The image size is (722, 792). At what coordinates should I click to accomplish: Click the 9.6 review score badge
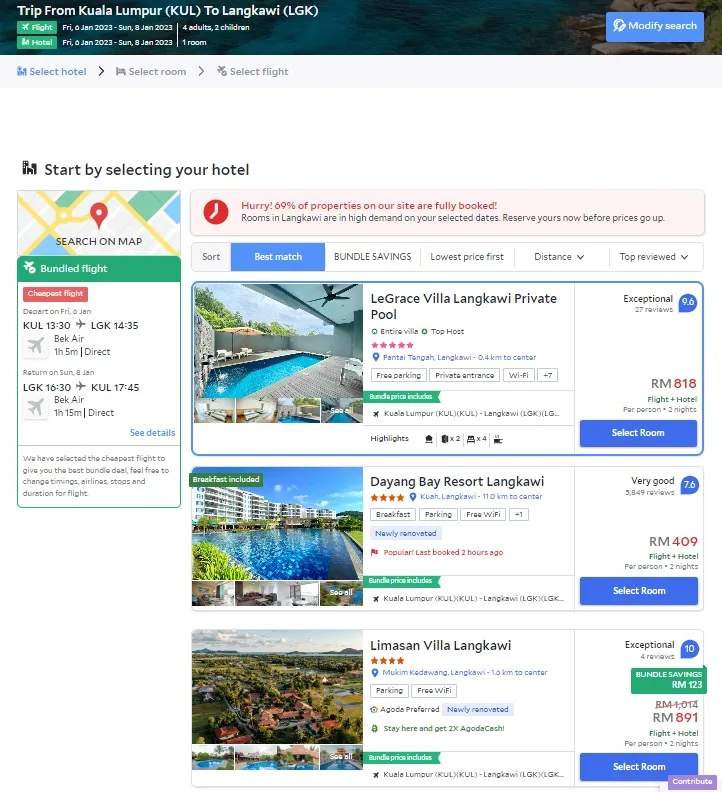pos(688,302)
